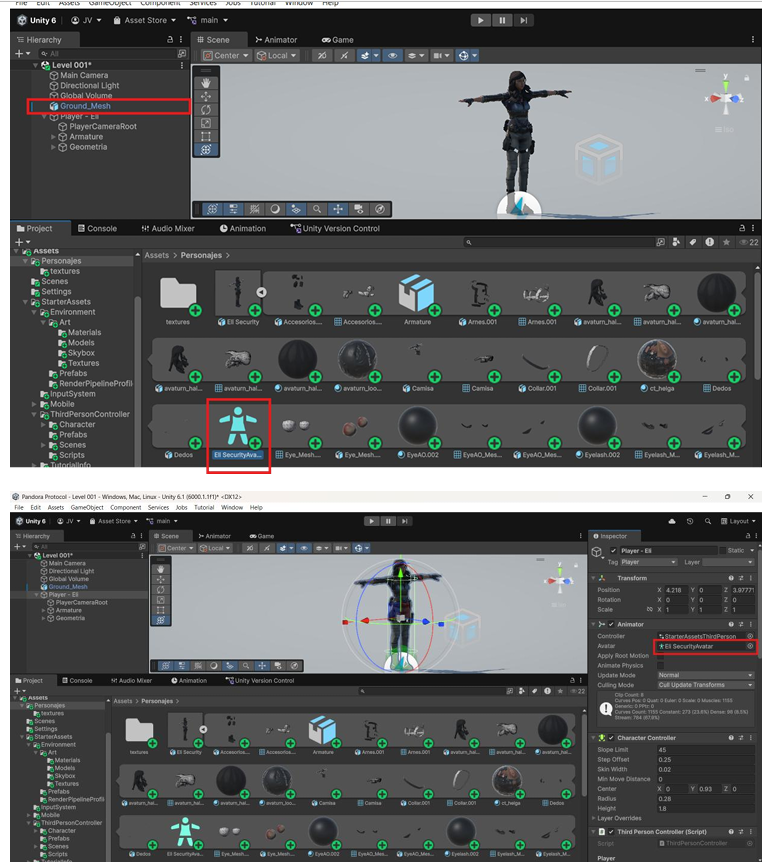Image resolution: width=762 pixels, height=862 pixels.
Task: Select the Rect tool in upper Scene view
Action: pyautogui.click(x=206, y=136)
